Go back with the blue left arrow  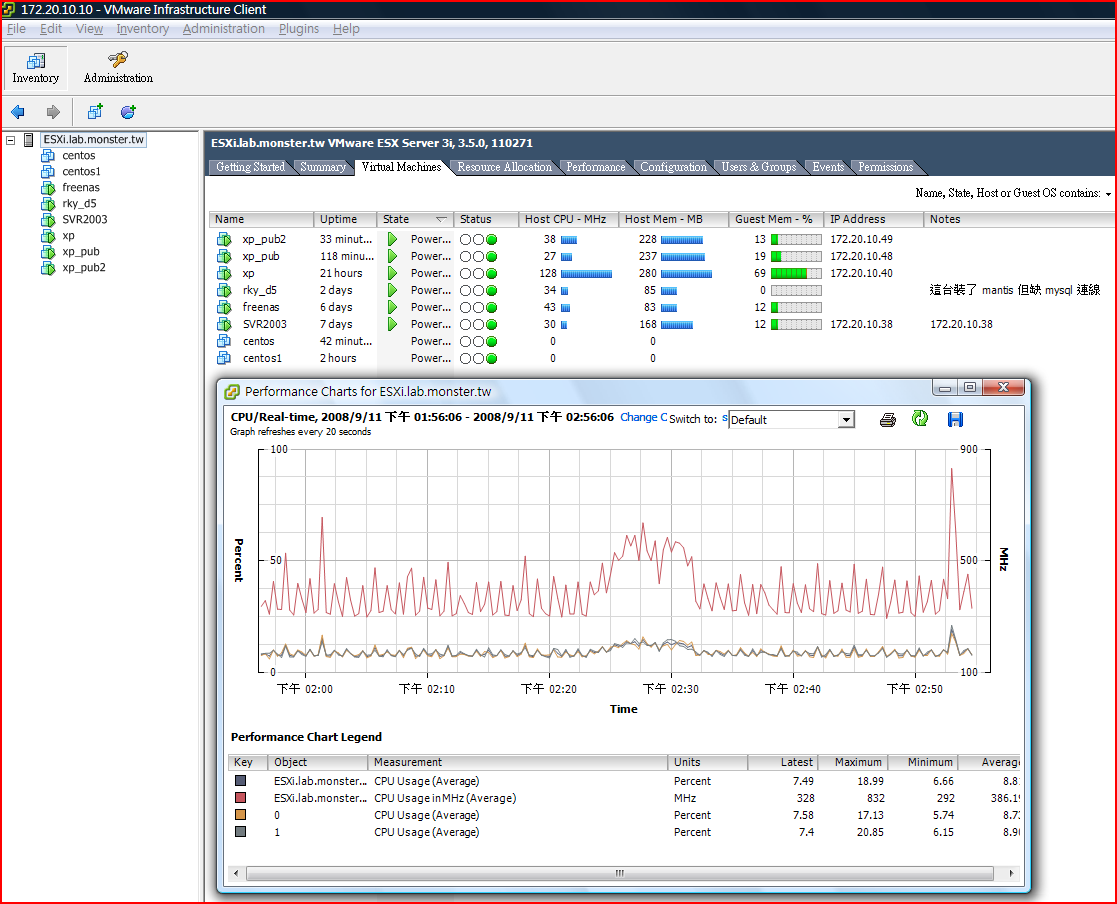pos(18,112)
